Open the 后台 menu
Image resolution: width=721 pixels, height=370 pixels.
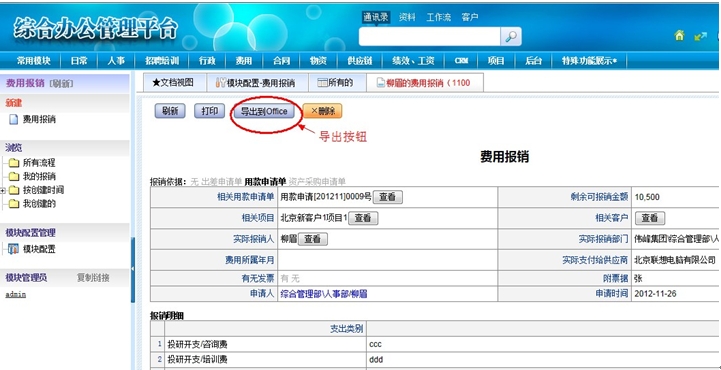[x=533, y=61]
